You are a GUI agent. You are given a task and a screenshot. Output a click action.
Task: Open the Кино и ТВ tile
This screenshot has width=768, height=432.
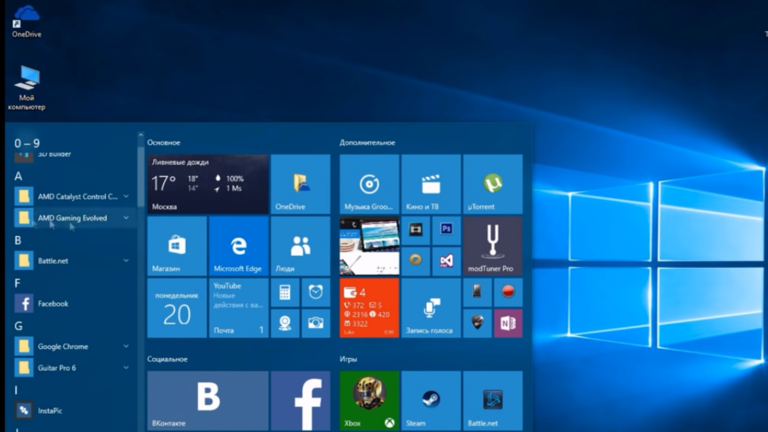click(431, 184)
